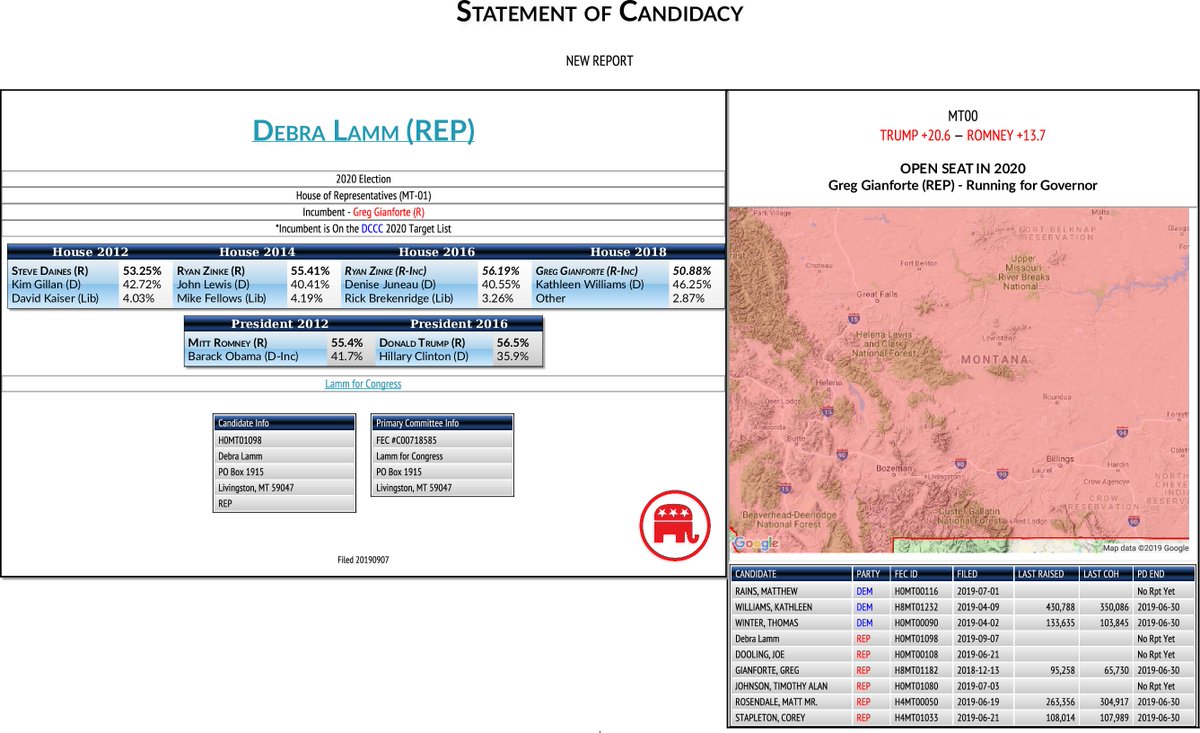Image resolution: width=1200 pixels, height=733 pixels.
Task: Click the Google logo on the map
Action: click(756, 544)
